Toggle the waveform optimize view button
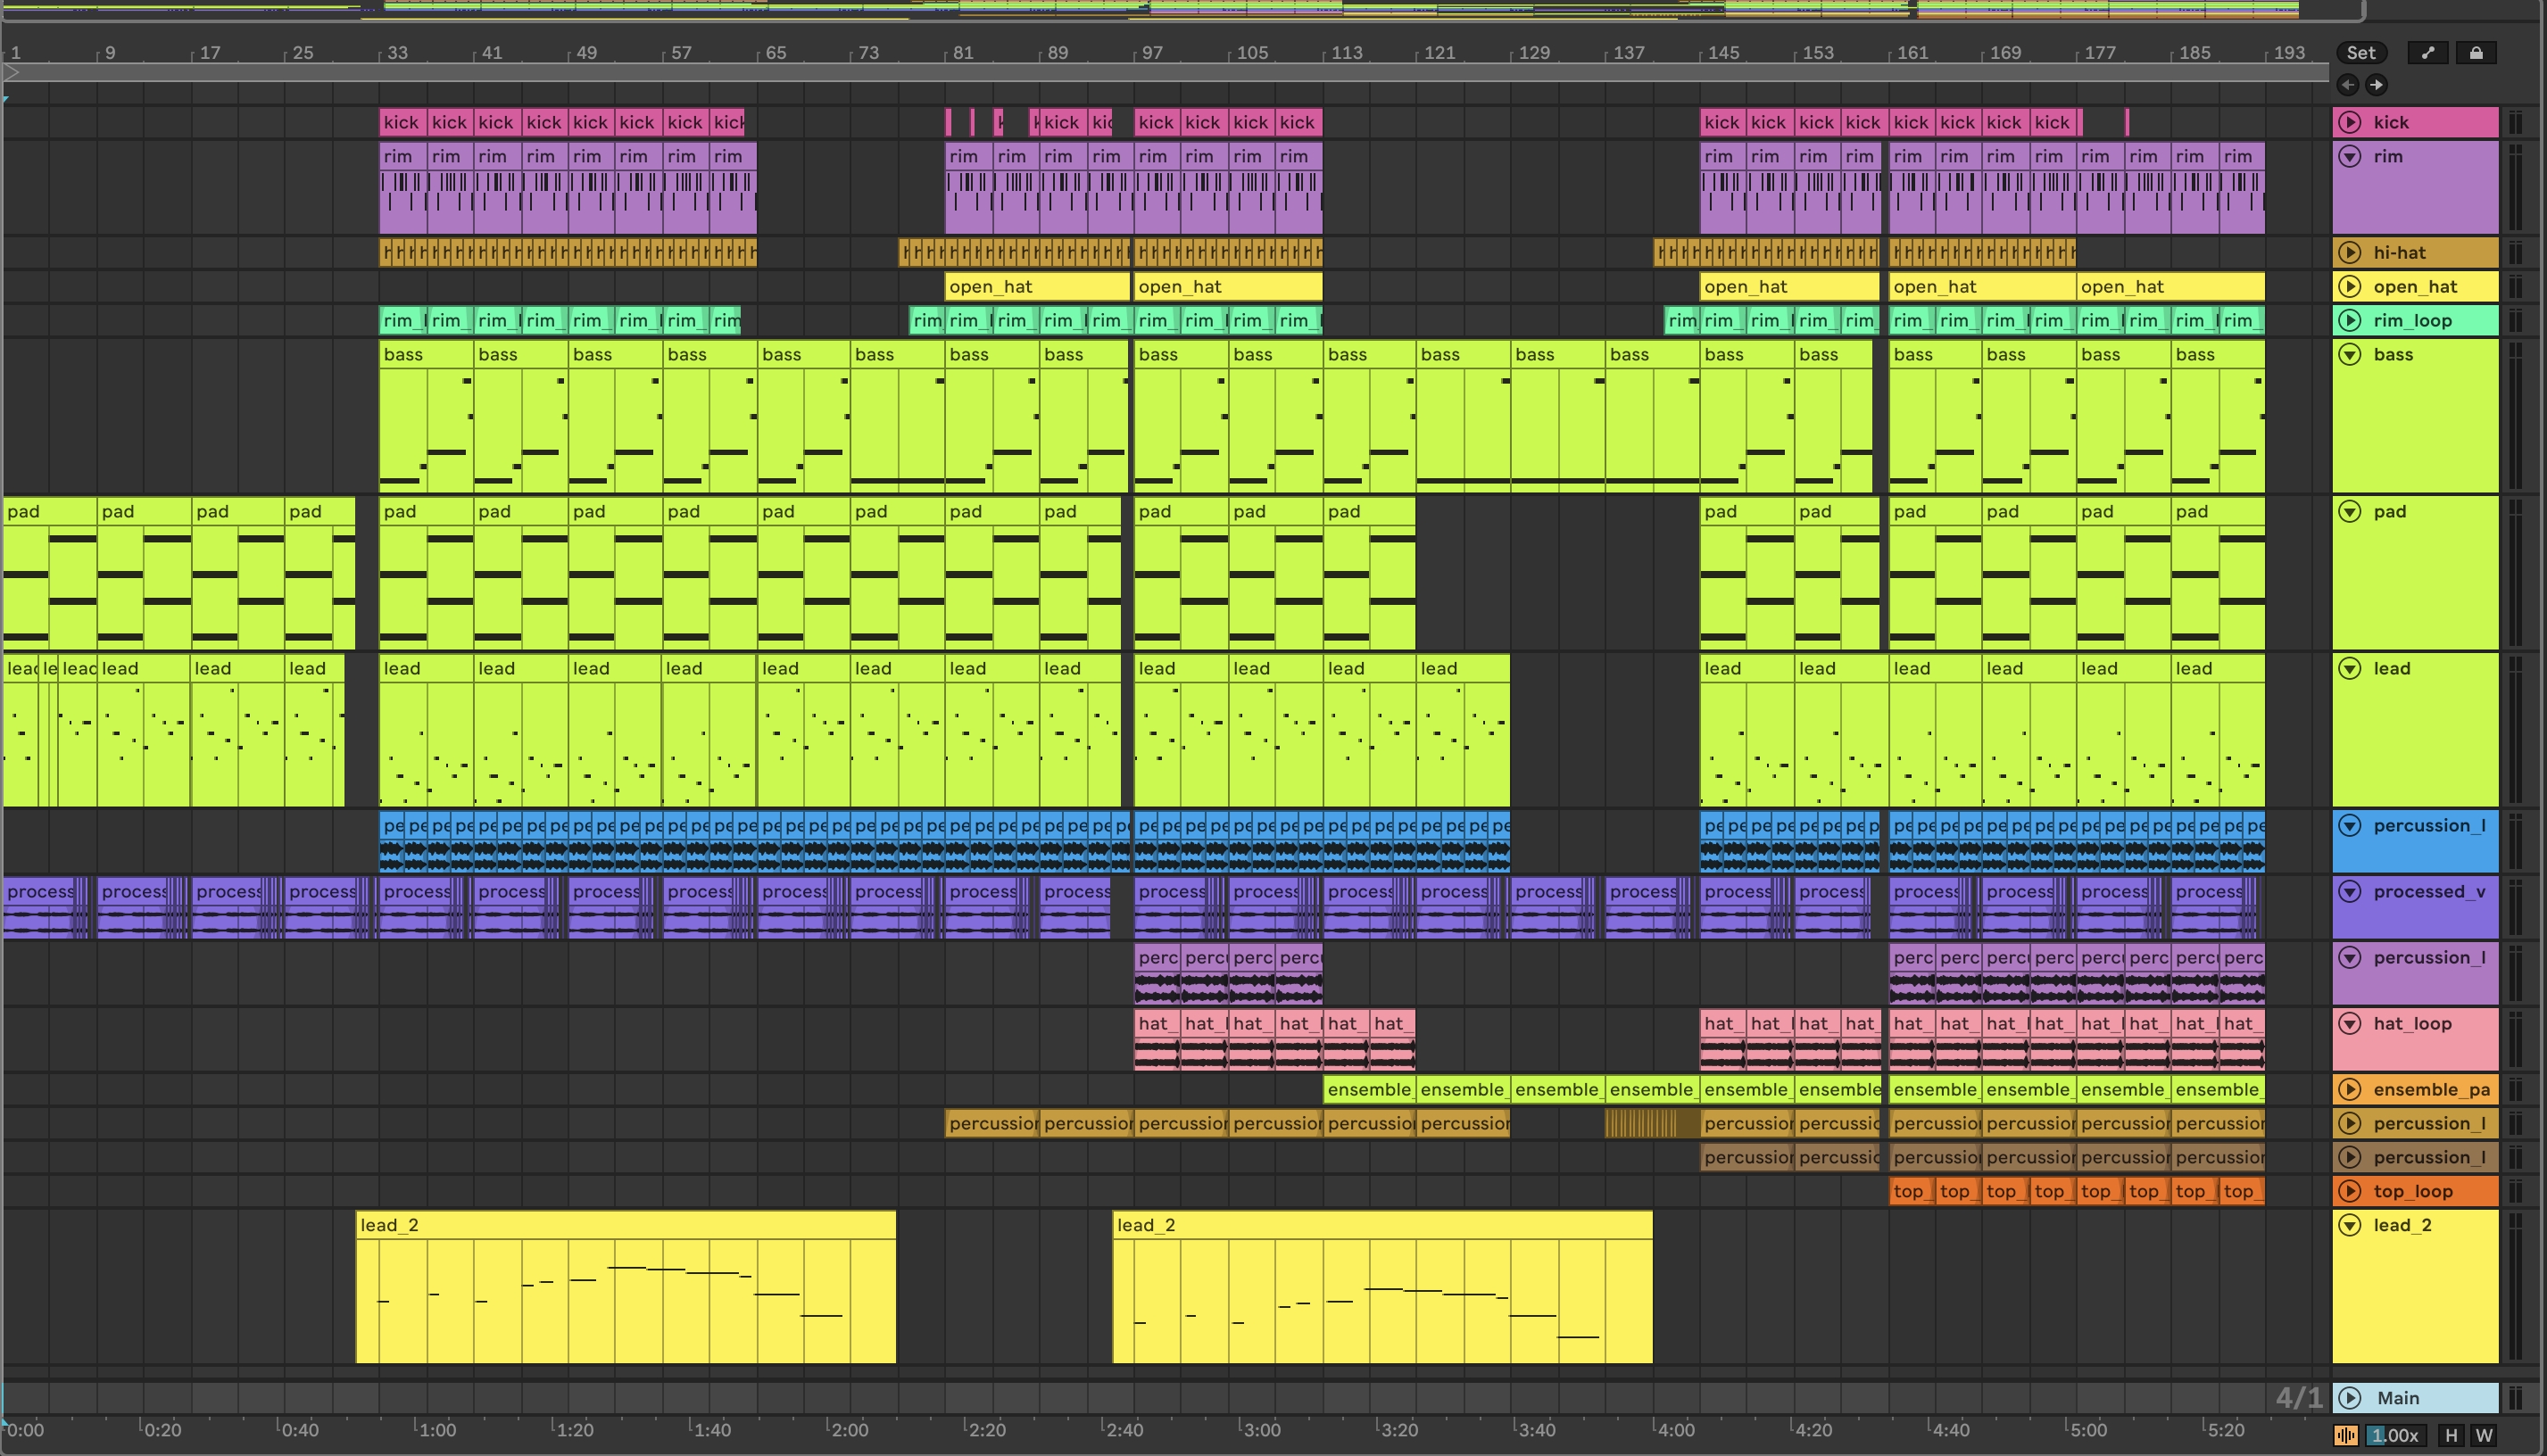Image resolution: width=2547 pixels, height=1456 pixels. pyautogui.click(x=2345, y=1436)
